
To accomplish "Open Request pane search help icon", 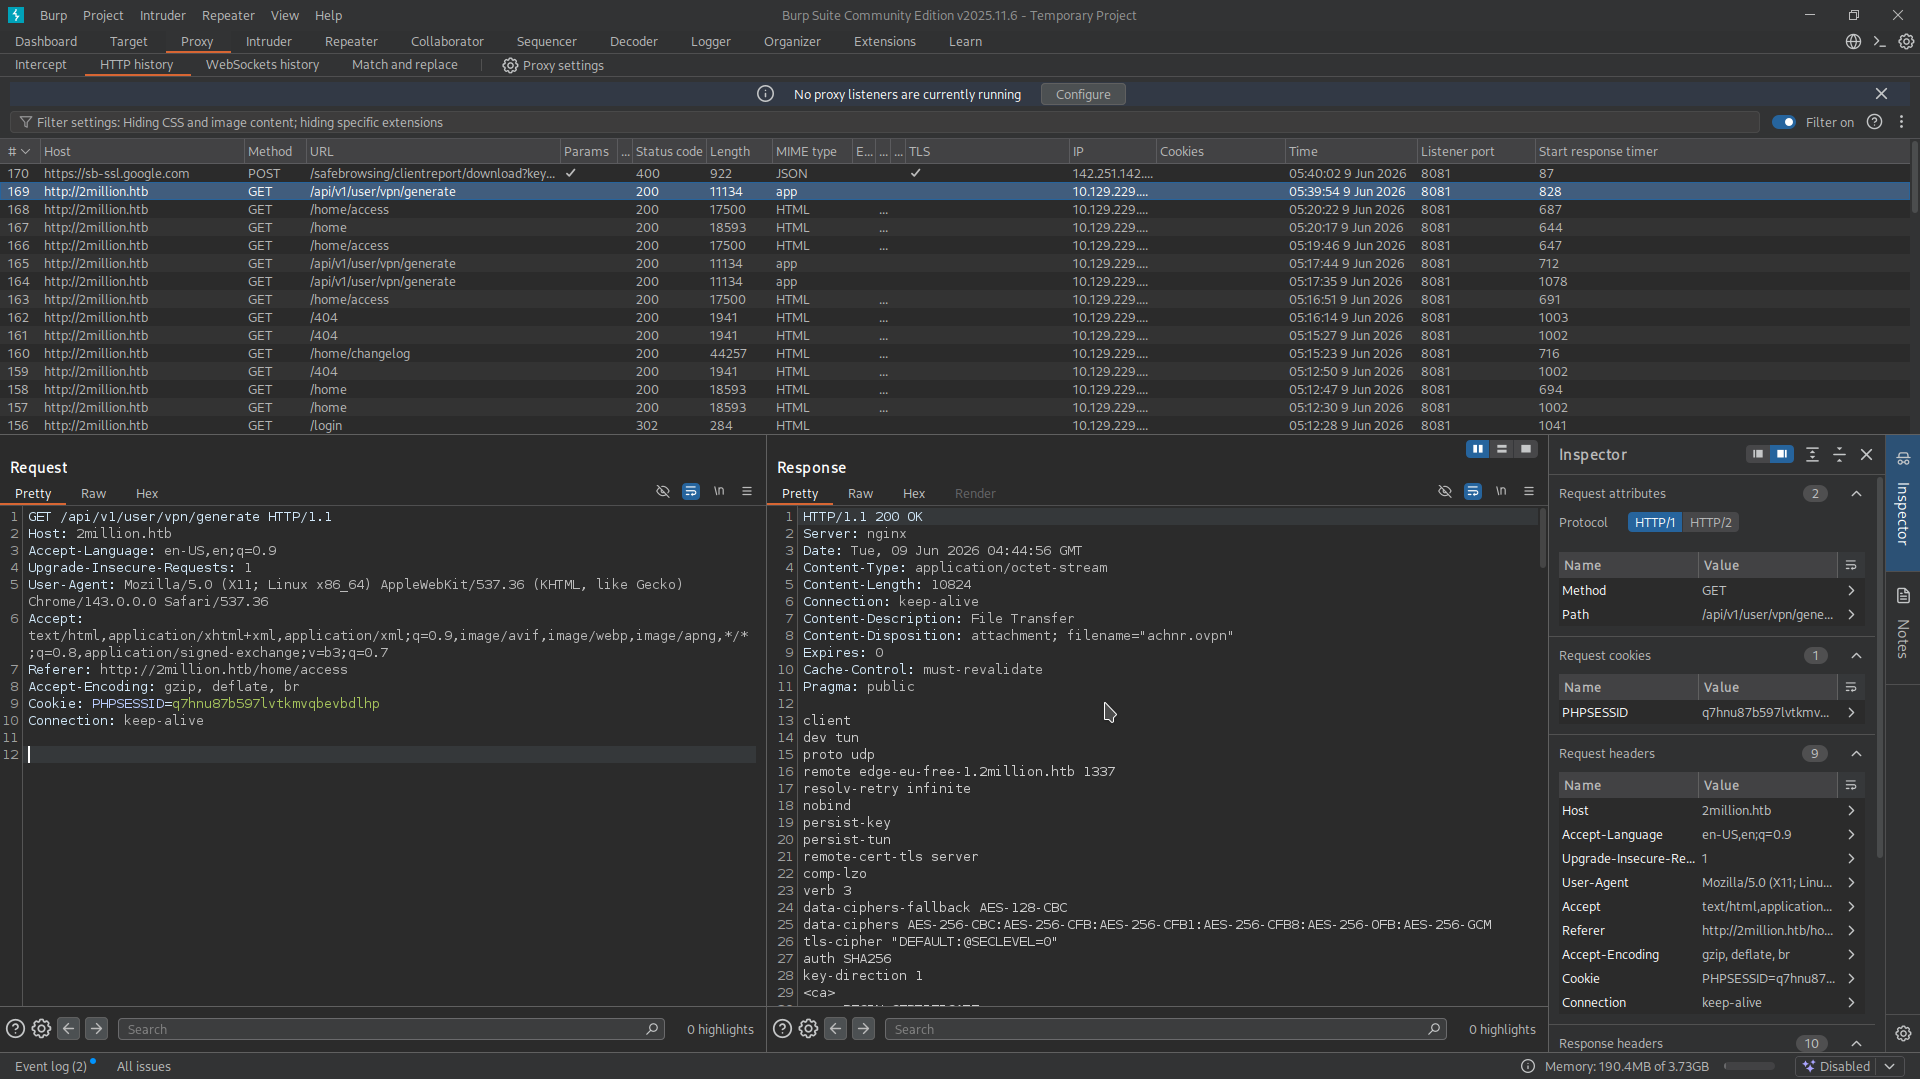I will coord(15,1029).
